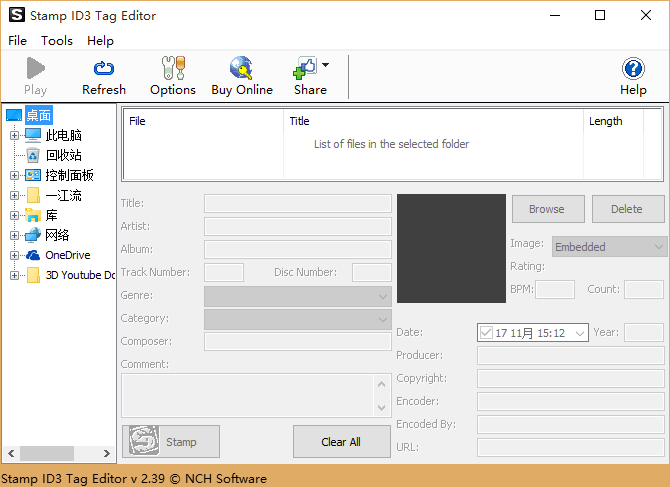The height and width of the screenshot is (487, 670).
Task: Click the Refresh toolbar icon
Action: tap(104, 68)
